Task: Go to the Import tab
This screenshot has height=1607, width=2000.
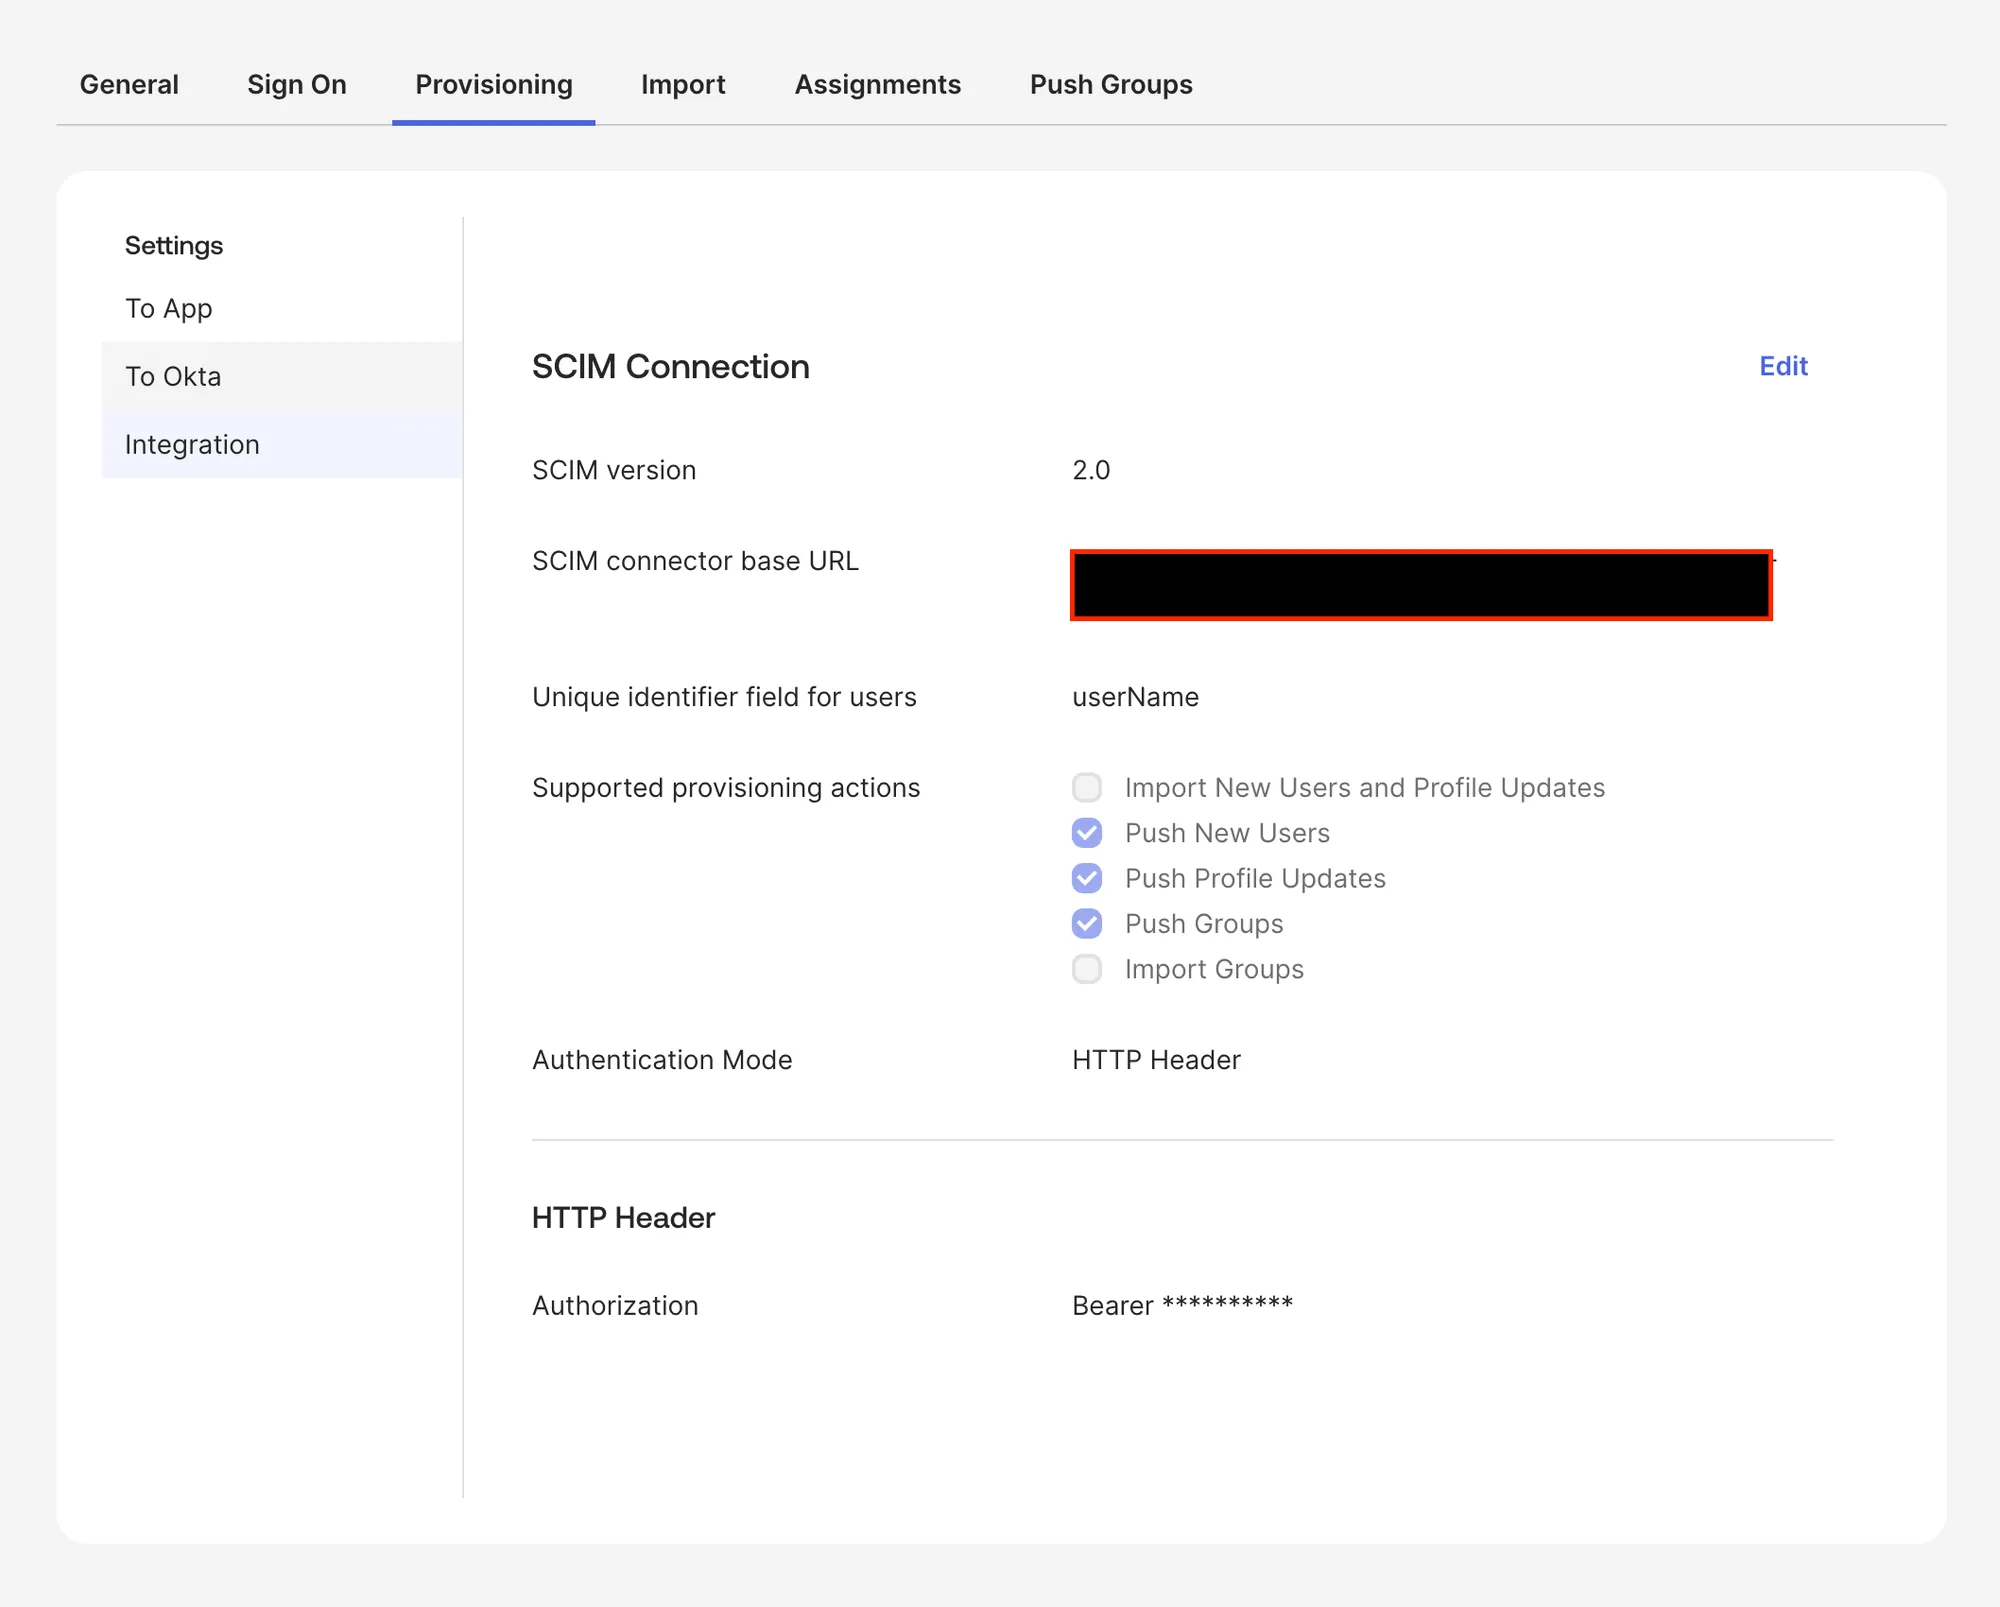Action: click(683, 84)
